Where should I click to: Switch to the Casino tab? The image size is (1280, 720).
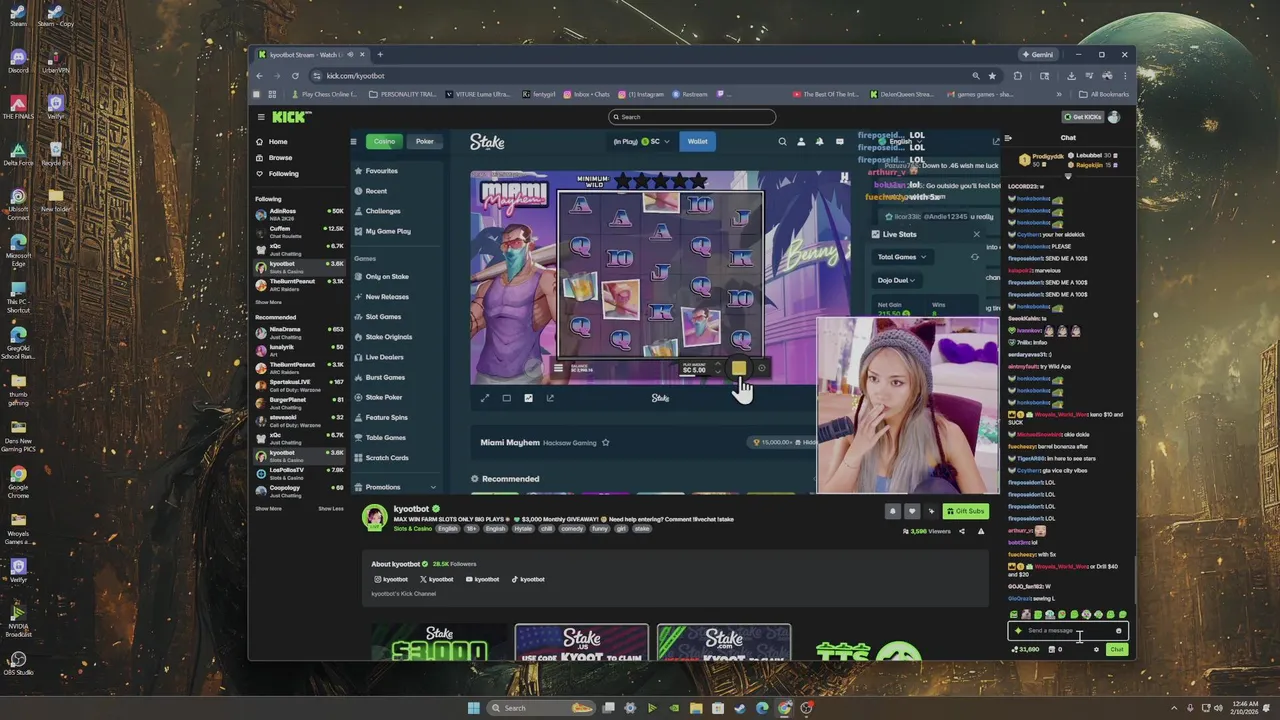coord(384,141)
